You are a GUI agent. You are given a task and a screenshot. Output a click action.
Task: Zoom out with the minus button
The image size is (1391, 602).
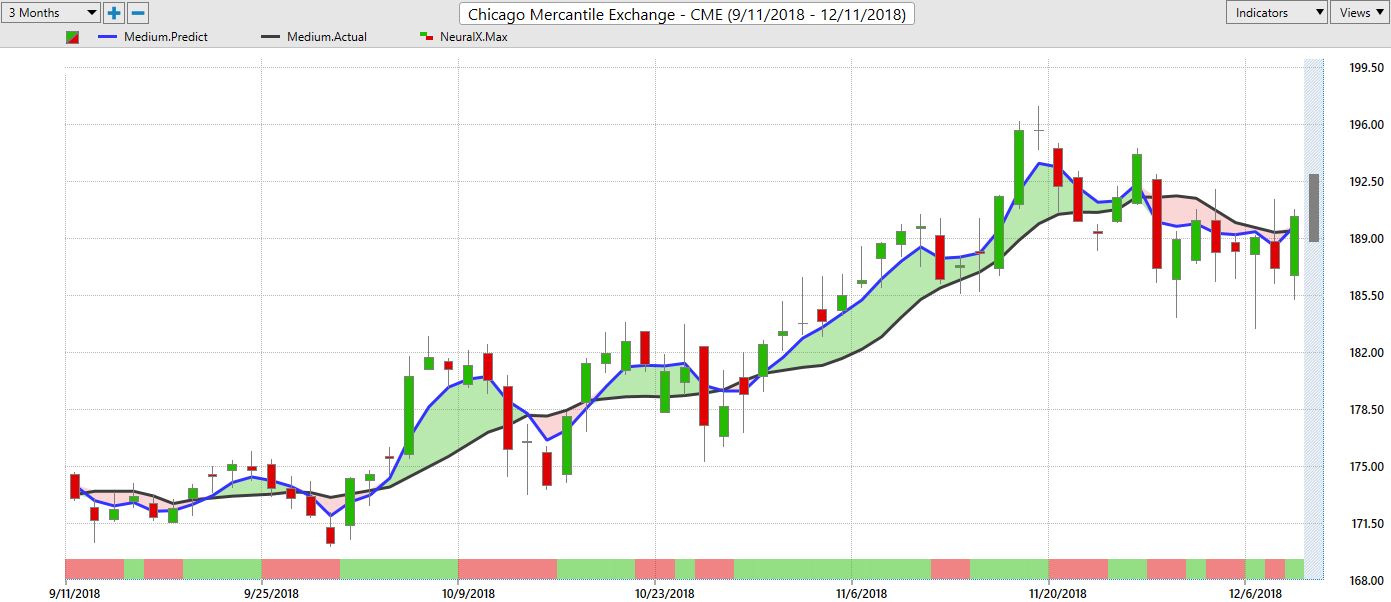(138, 13)
